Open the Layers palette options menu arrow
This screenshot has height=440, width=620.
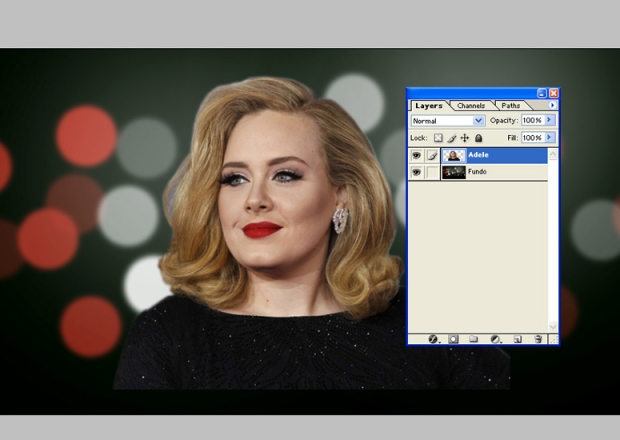[552, 105]
